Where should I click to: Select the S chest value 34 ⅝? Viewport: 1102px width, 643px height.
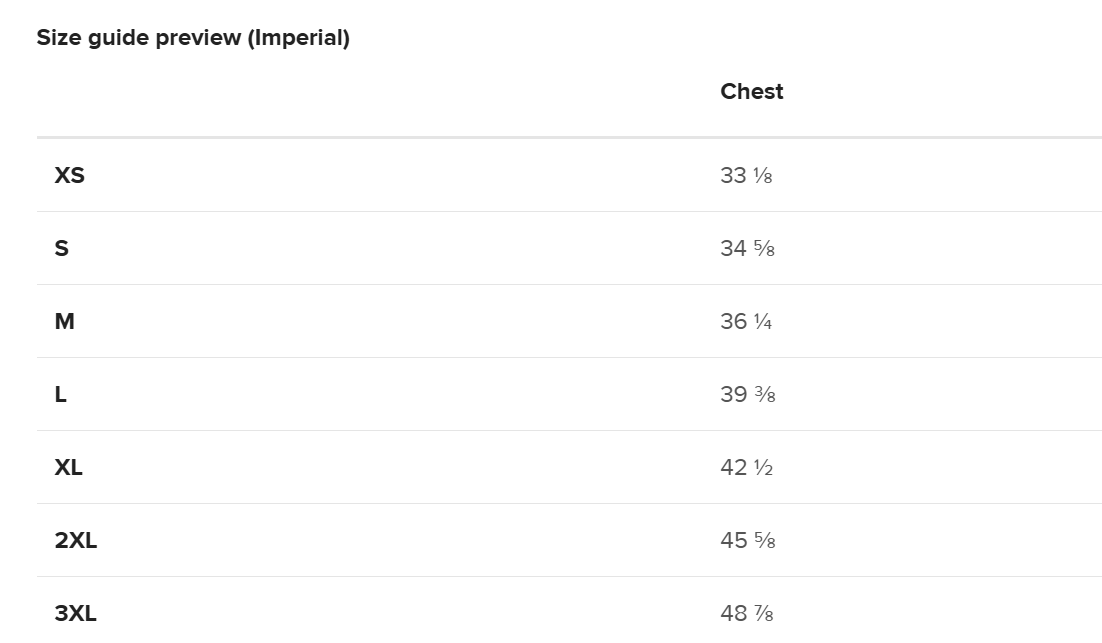[x=747, y=249]
